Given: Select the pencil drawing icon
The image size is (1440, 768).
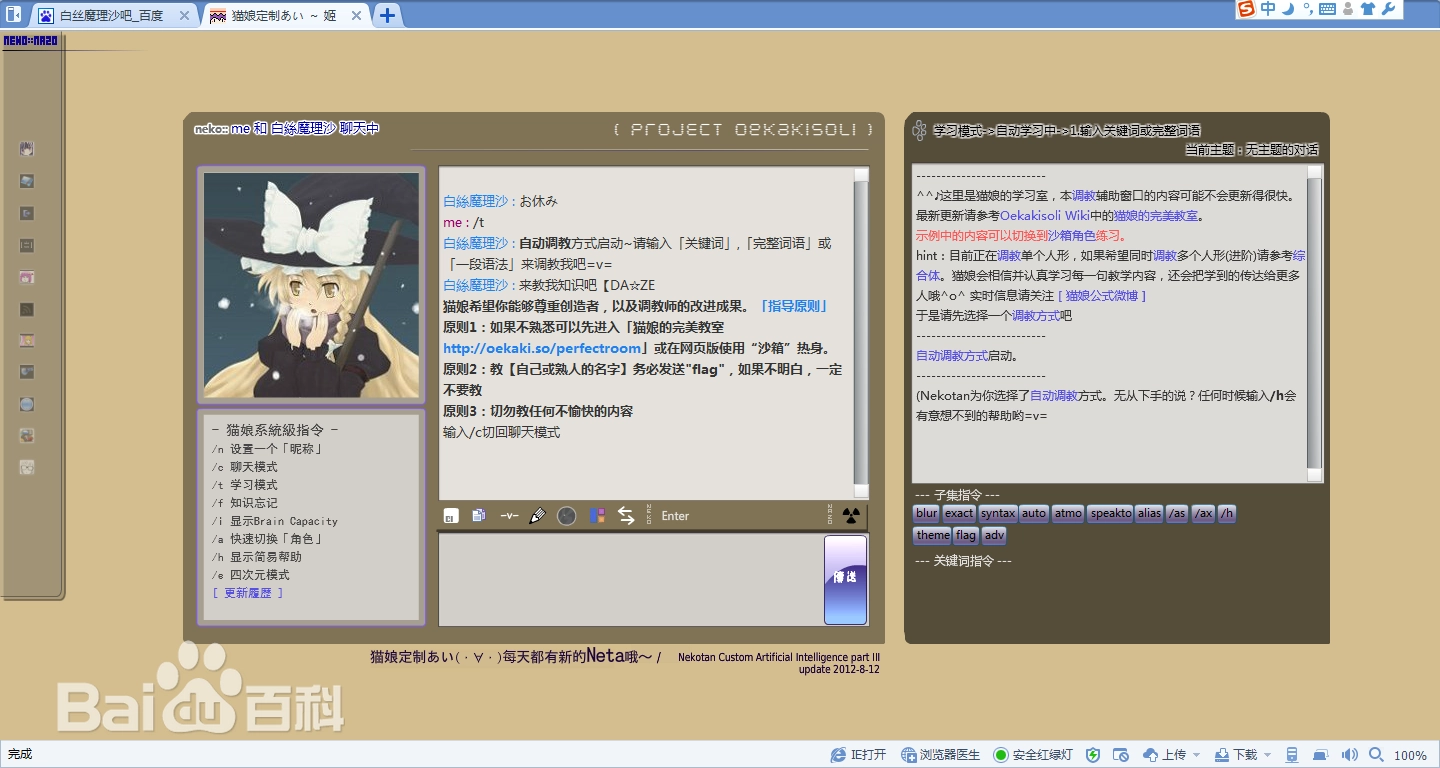Looking at the screenshot, I should coord(537,516).
